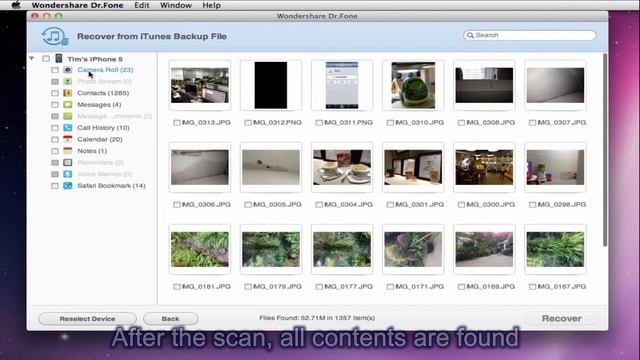
Task: Check the IMG_0308.JPG checkbox
Action: click(461, 122)
